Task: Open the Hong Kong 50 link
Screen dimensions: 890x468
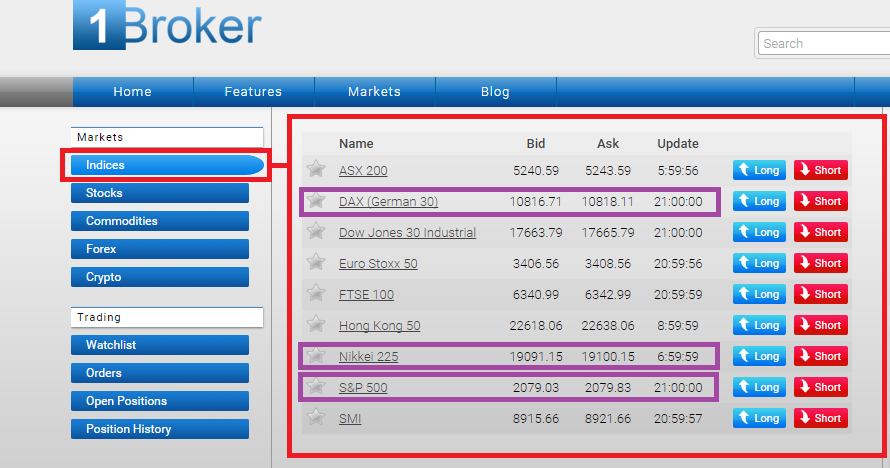Action: [379, 326]
